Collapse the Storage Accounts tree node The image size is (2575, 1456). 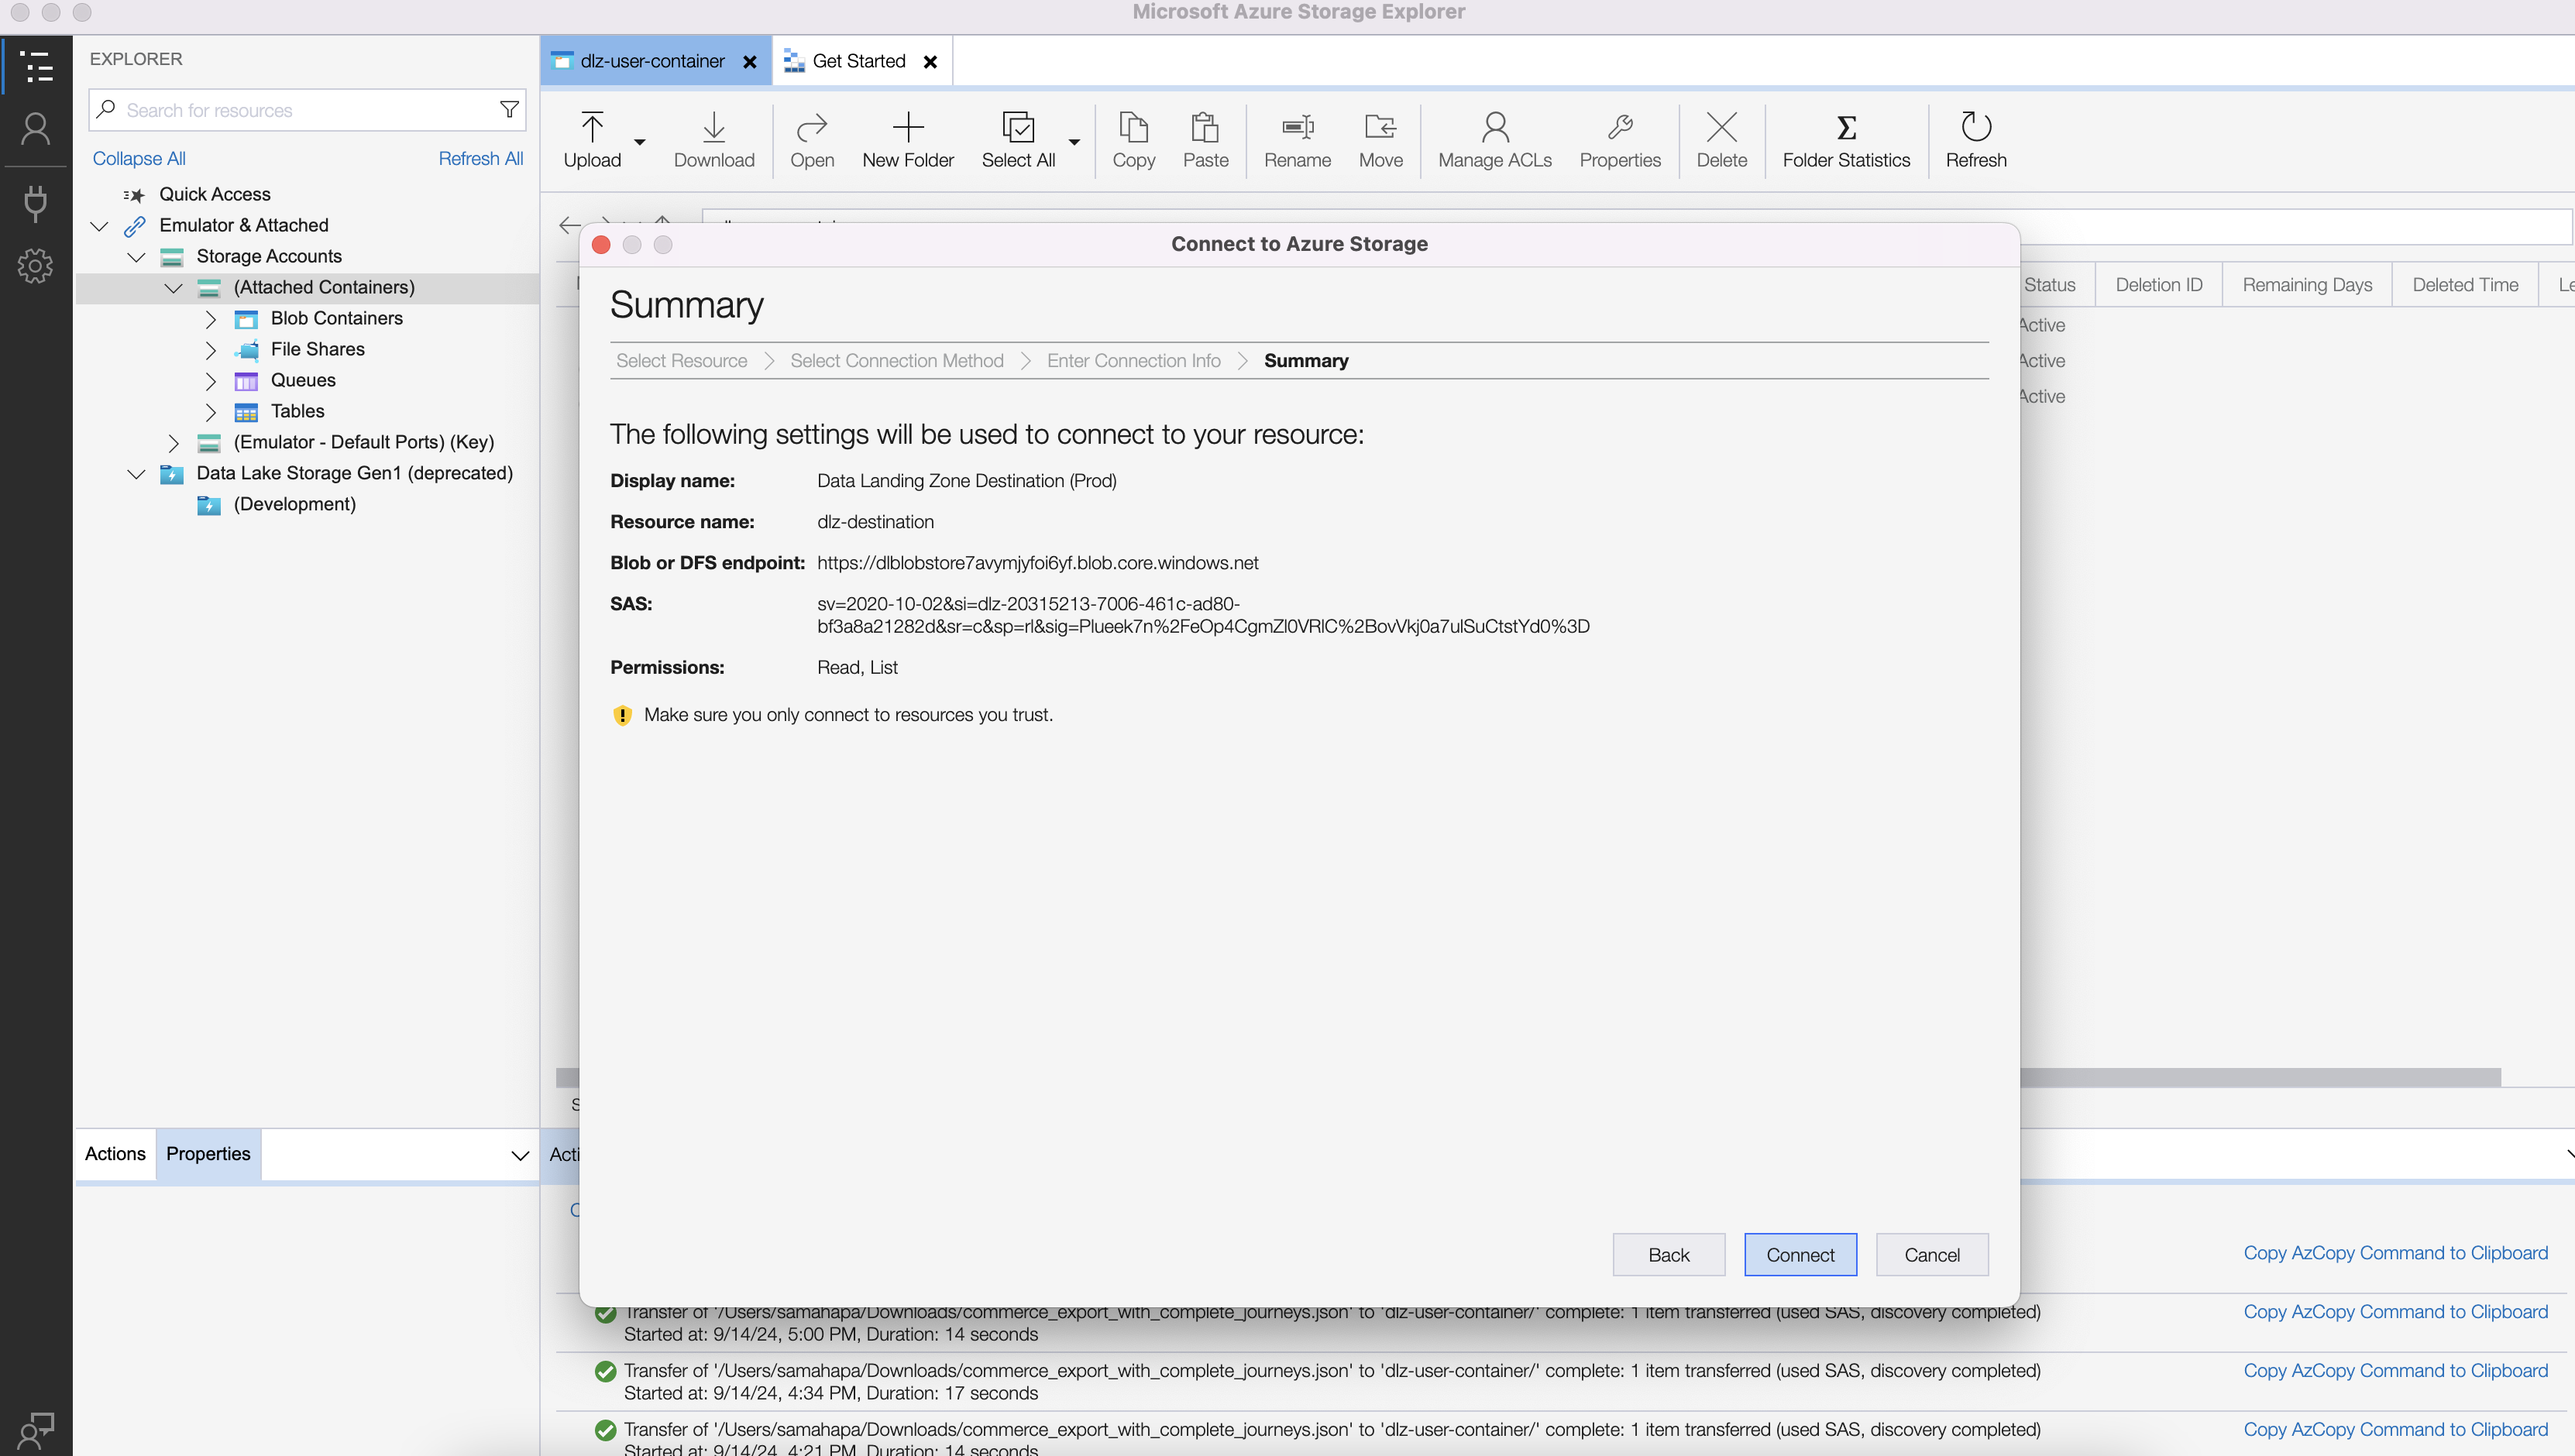(x=136, y=257)
